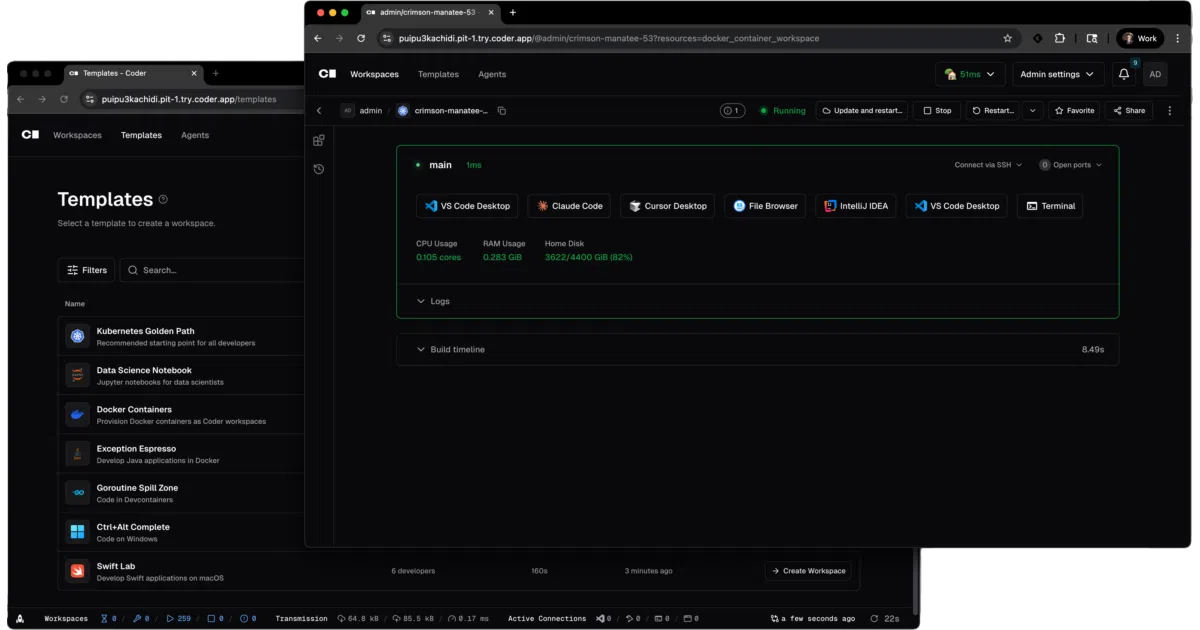Open Filters dropdown in Templates window
Viewport: 1200px width, 630px height.
(87, 270)
